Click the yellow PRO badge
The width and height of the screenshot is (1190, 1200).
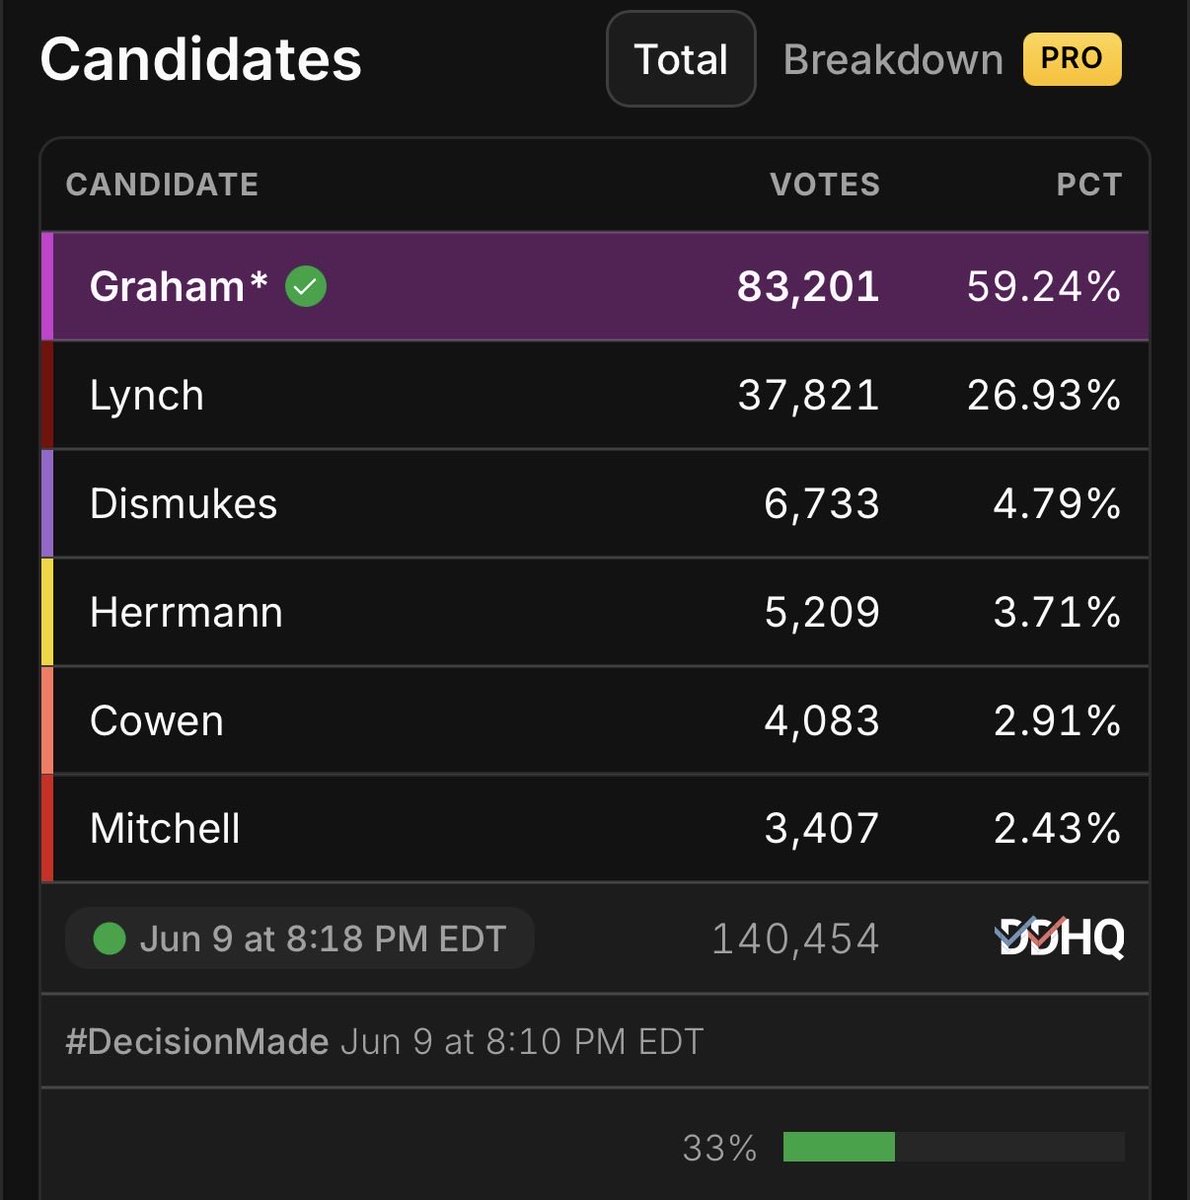tap(1072, 59)
